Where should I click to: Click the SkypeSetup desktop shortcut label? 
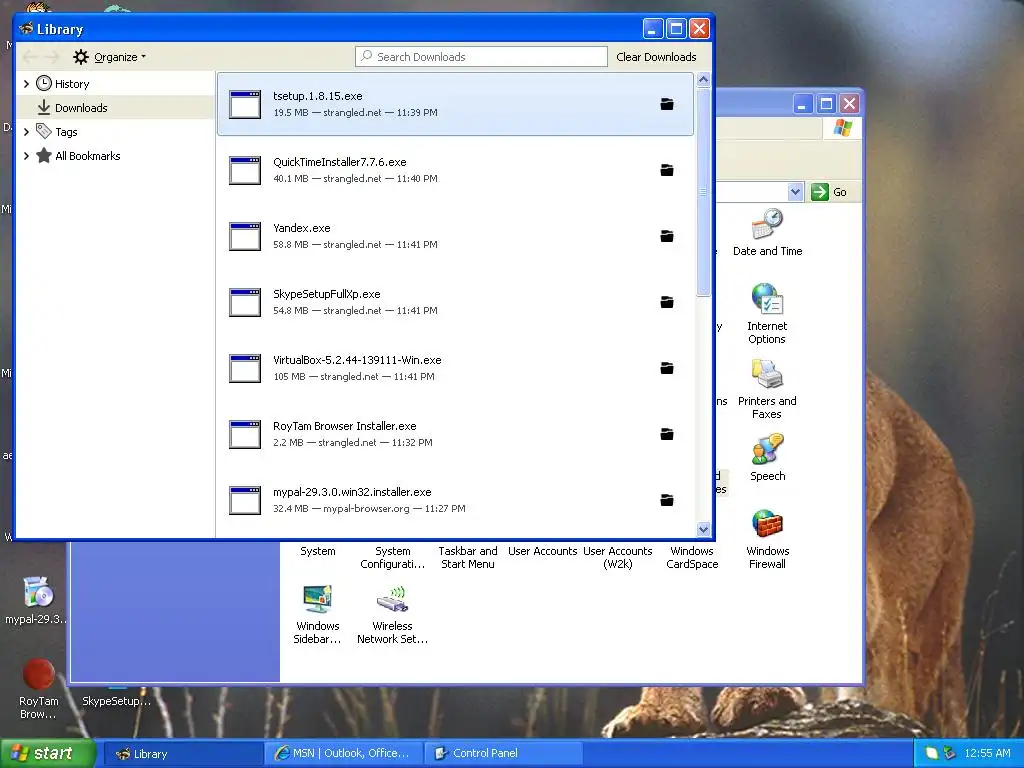[117, 701]
